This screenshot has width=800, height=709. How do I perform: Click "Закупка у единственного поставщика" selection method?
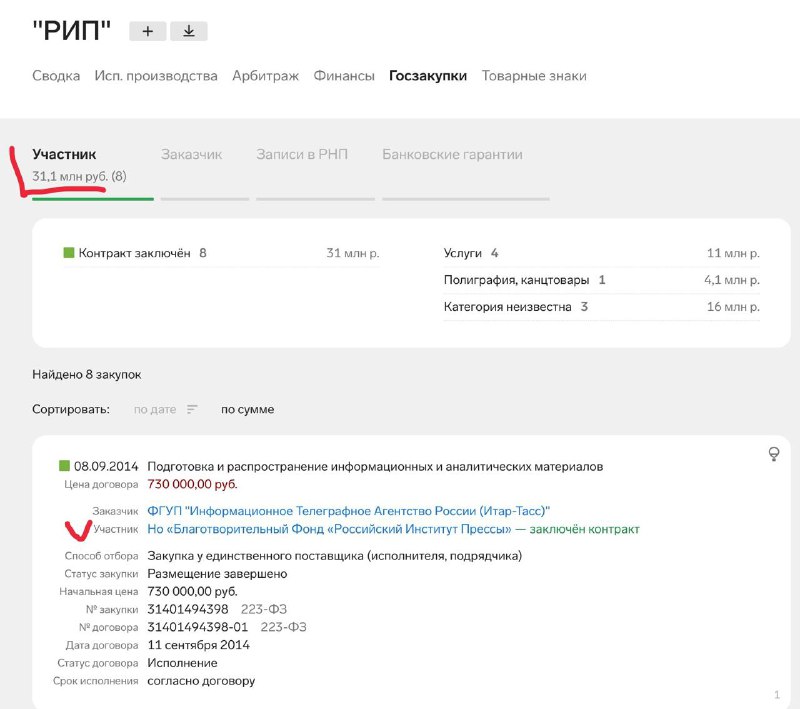click(335, 555)
